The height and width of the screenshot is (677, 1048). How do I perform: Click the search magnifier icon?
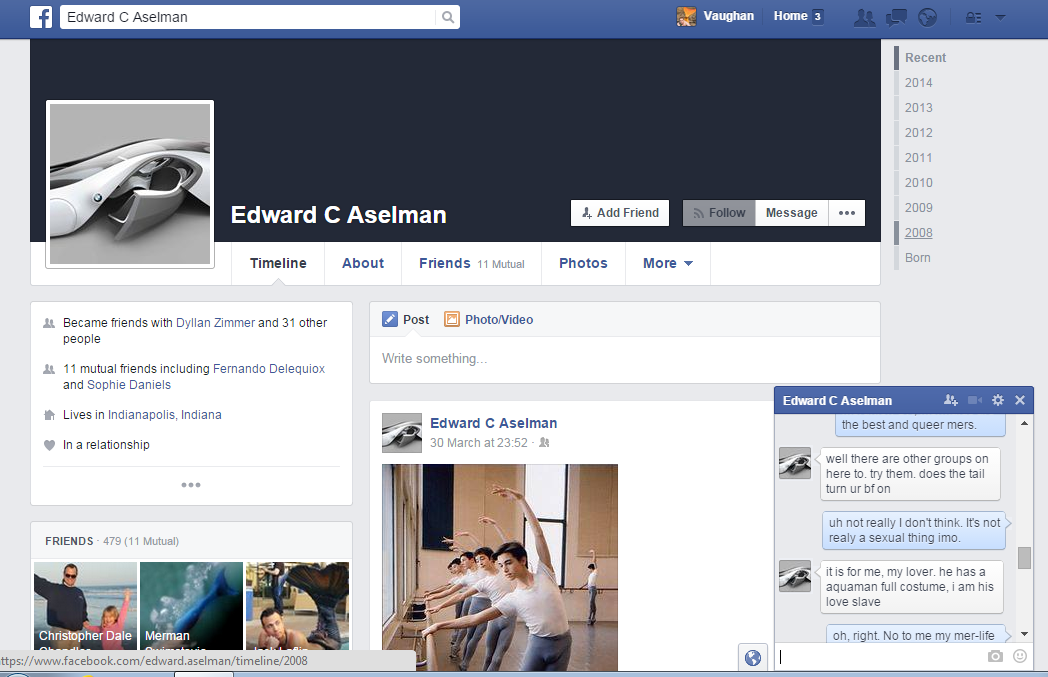[447, 17]
